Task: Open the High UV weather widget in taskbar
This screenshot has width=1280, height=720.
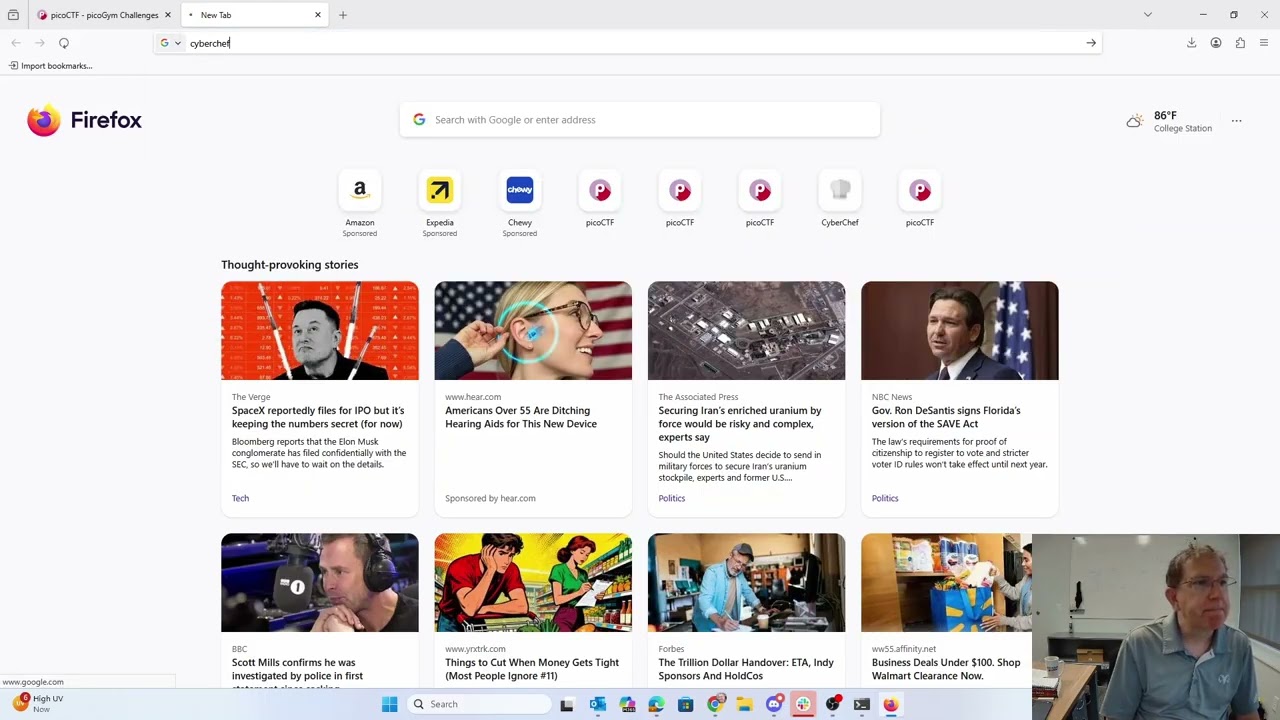Action: coord(38,703)
